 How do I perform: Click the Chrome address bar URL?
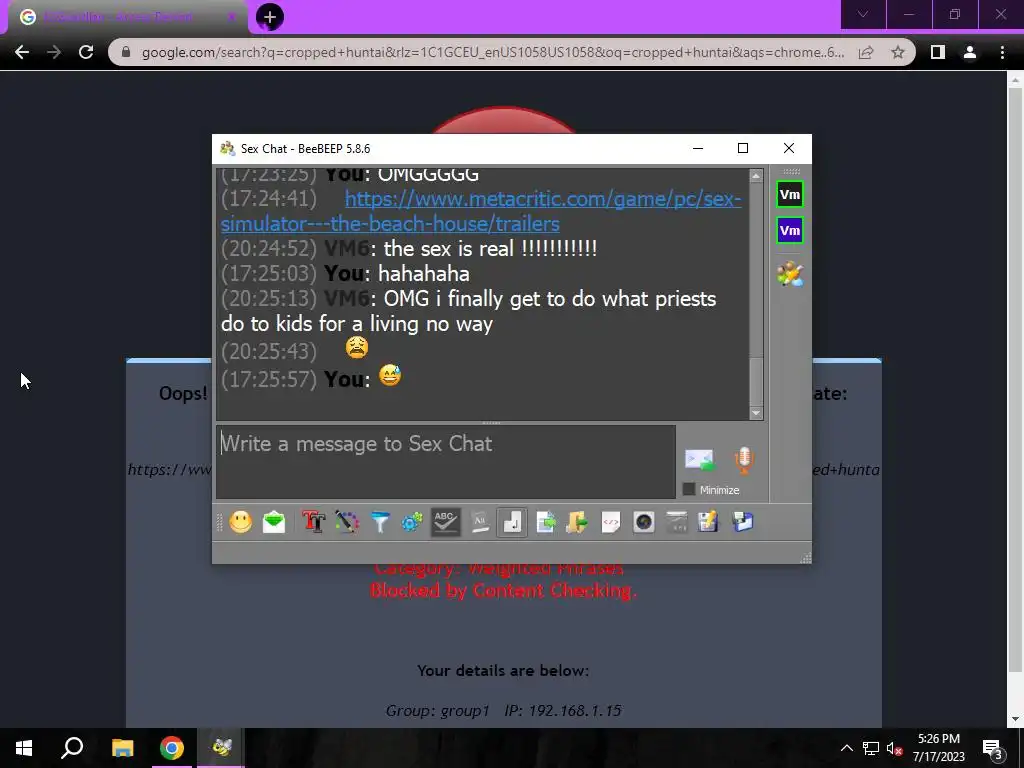tap(493, 52)
